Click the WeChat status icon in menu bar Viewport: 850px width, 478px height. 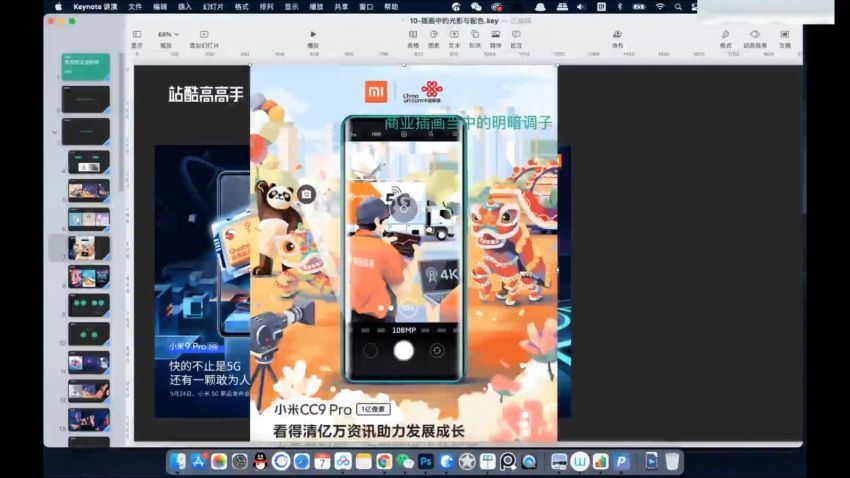[476, 7]
